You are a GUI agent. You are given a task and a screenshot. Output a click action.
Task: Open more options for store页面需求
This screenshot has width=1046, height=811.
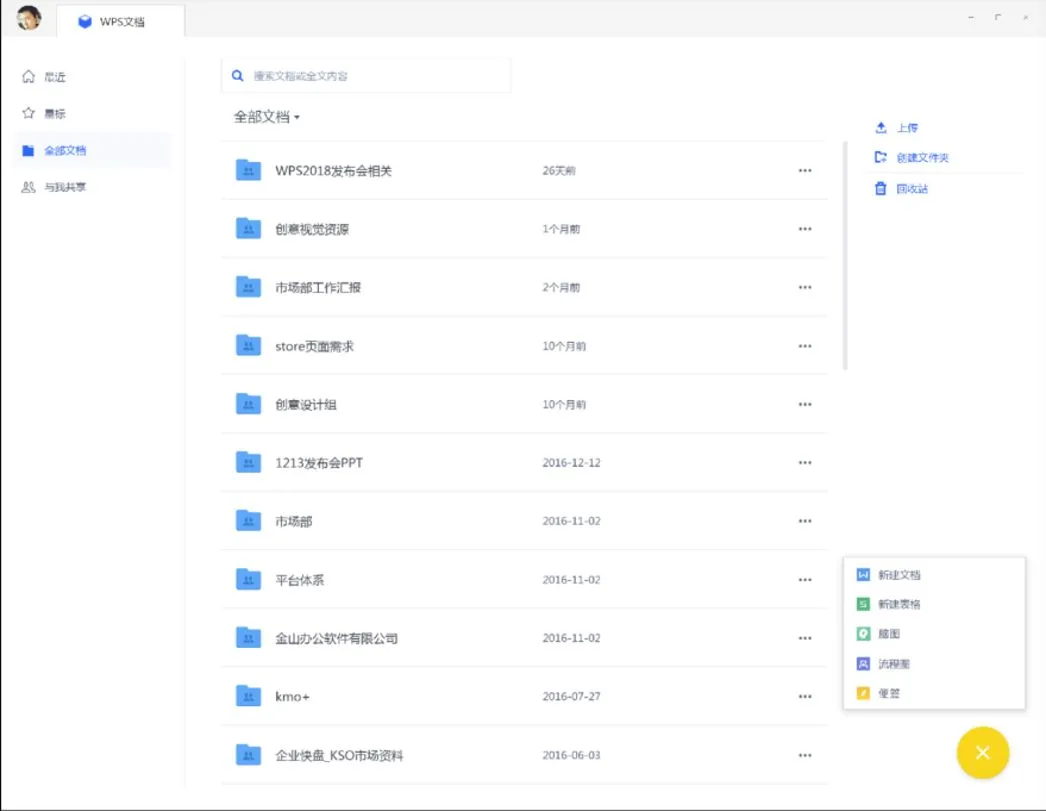805,346
